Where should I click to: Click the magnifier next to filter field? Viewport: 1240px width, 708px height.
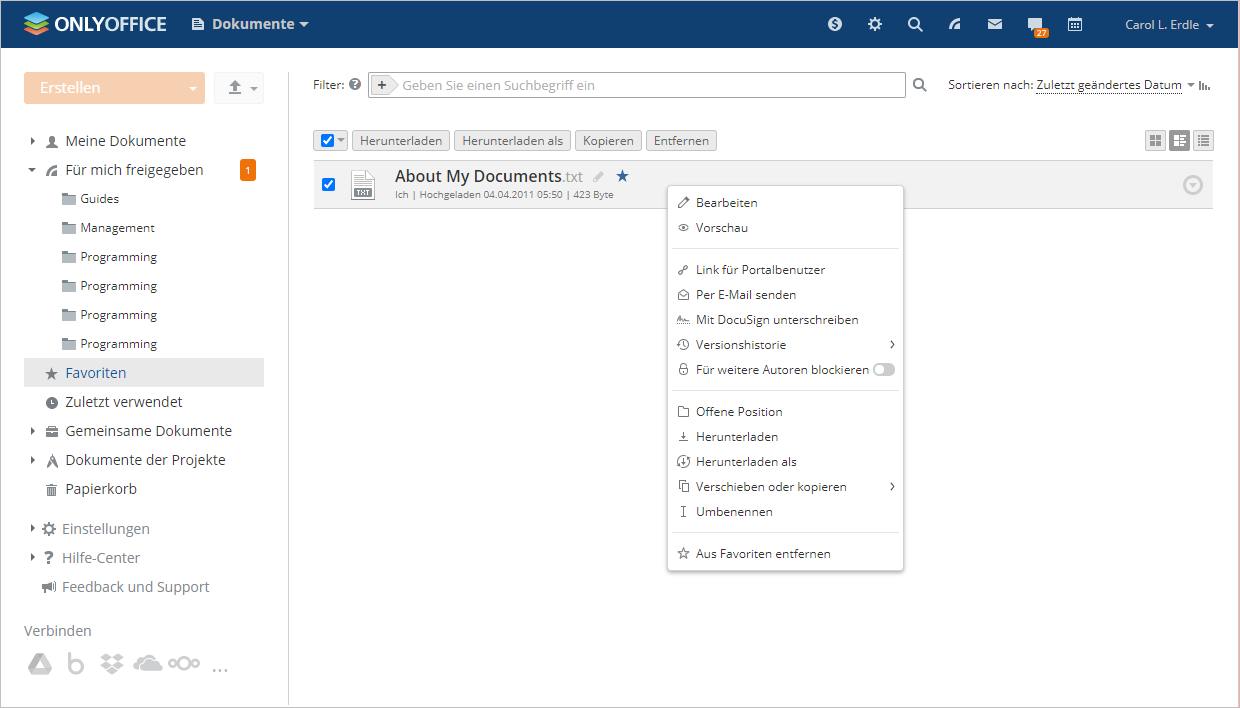(x=920, y=85)
